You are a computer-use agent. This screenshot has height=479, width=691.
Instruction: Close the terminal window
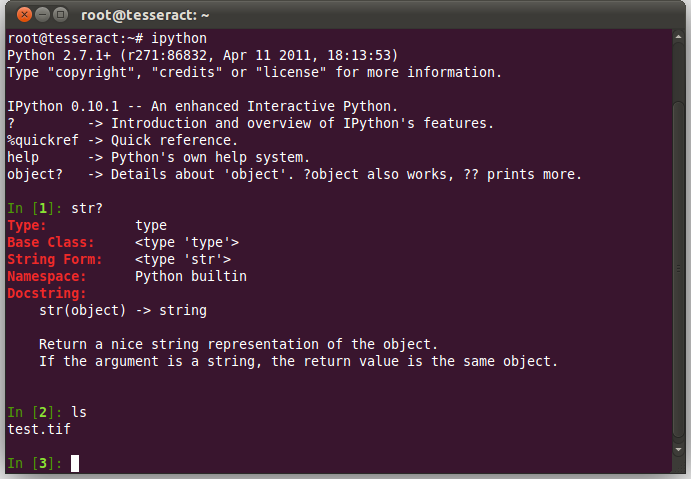(17, 14)
